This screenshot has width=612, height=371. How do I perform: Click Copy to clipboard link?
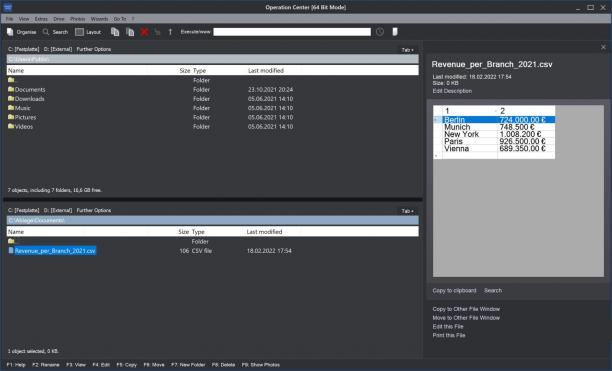[454, 291]
